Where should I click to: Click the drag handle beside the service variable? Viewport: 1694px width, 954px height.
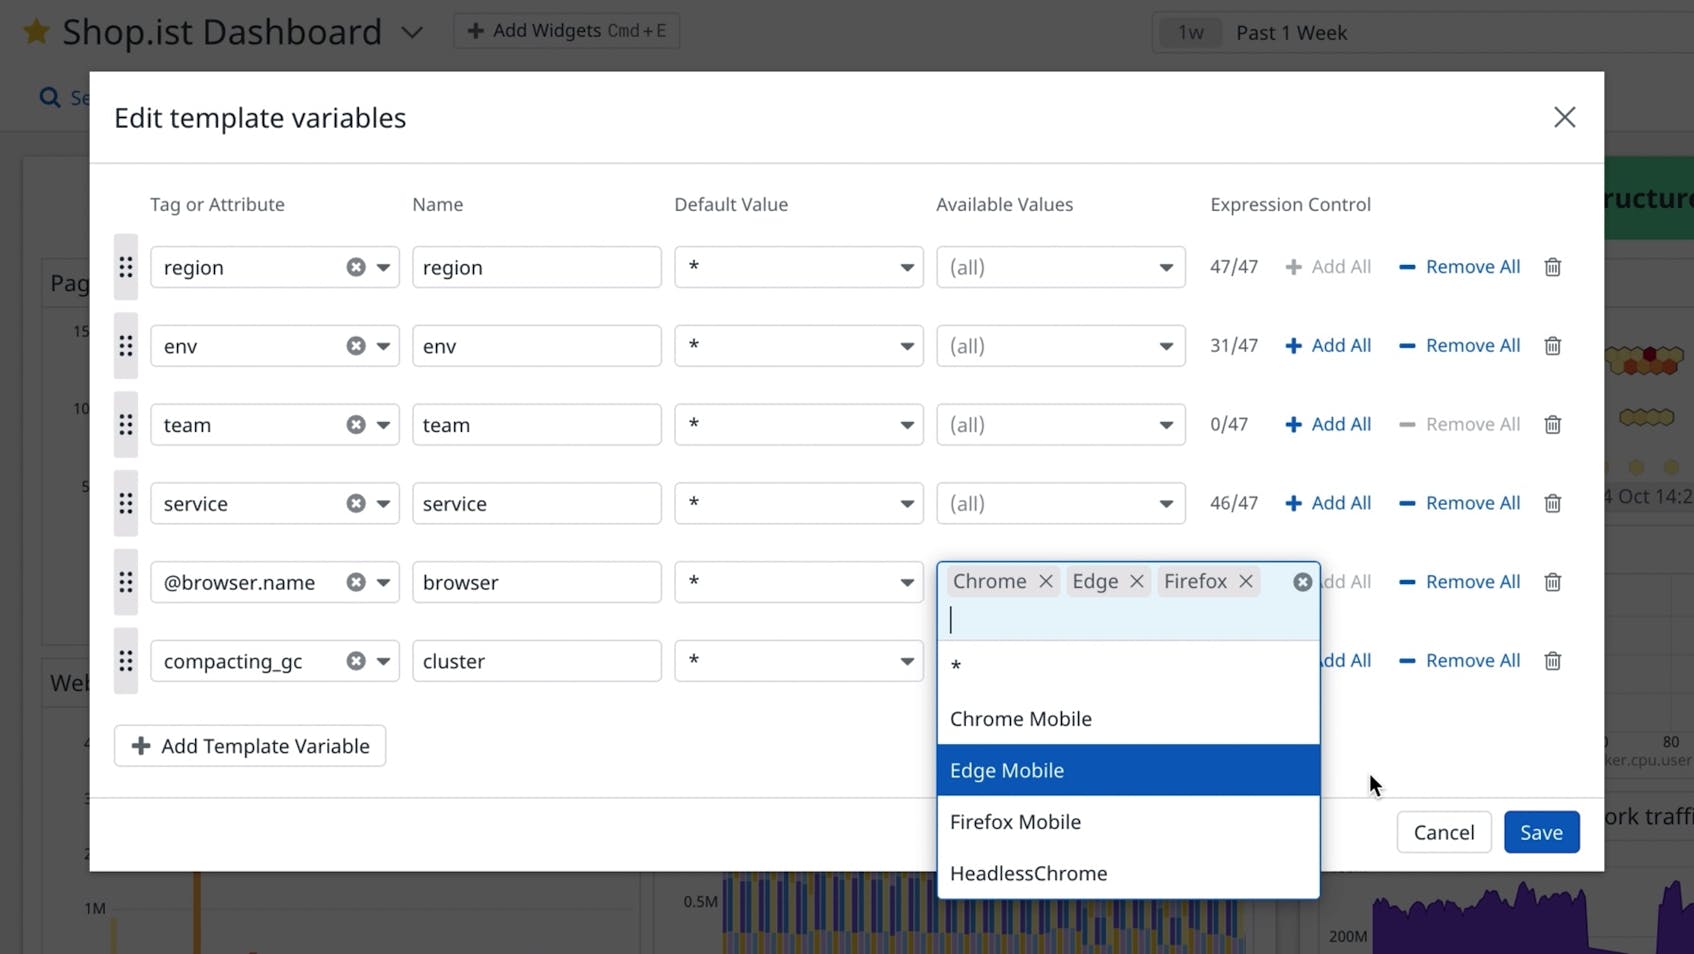point(125,503)
